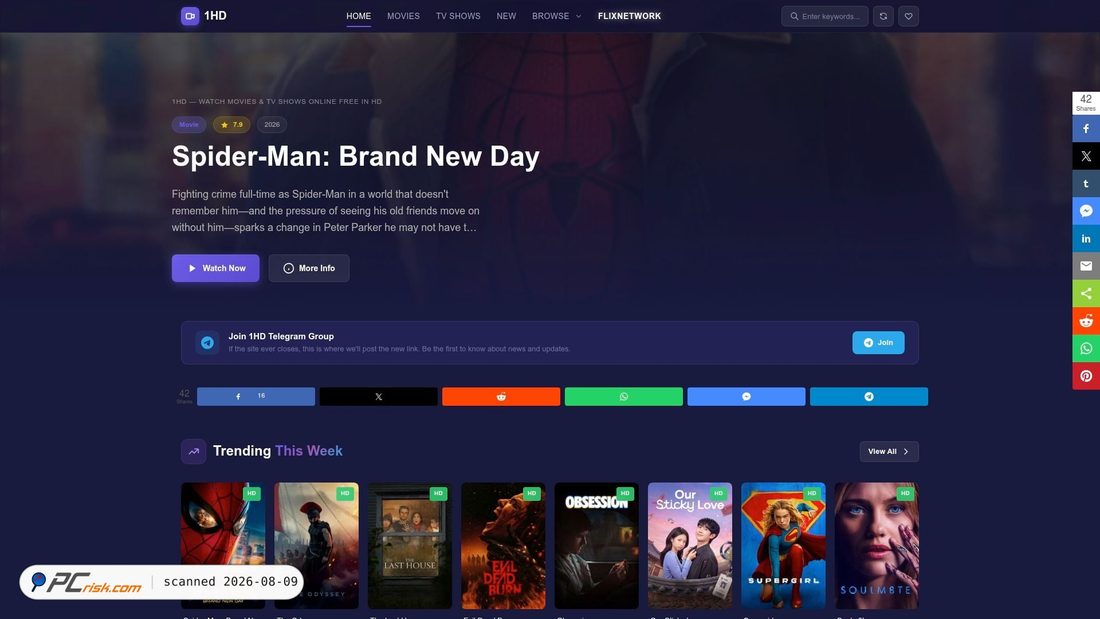Share via Messenger from side bar
The width and height of the screenshot is (1100, 619).
point(1086,211)
